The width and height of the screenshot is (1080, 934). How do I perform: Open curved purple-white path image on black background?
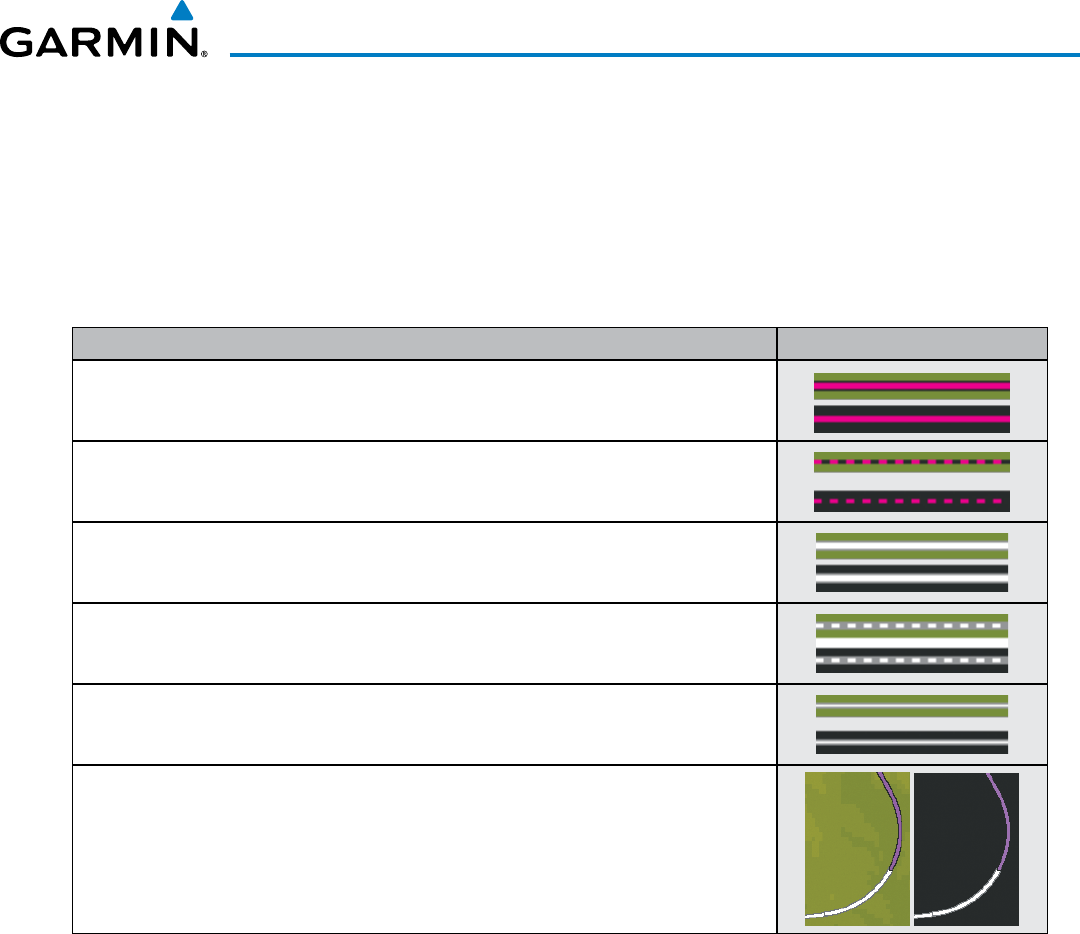pos(966,849)
